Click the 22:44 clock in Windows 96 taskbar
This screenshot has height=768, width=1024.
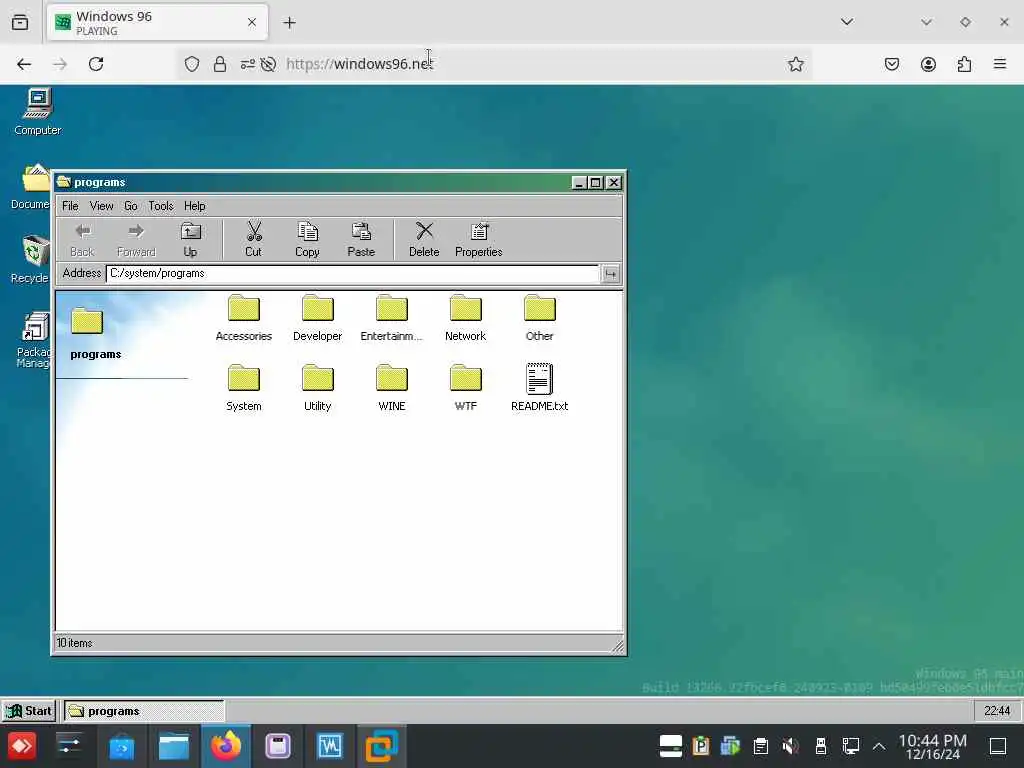point(997,711)
